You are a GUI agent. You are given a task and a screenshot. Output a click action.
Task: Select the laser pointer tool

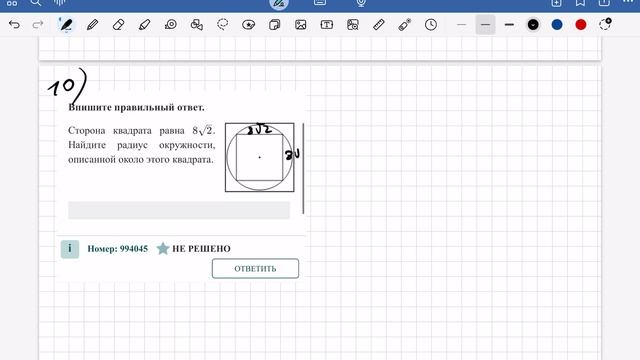404,25
